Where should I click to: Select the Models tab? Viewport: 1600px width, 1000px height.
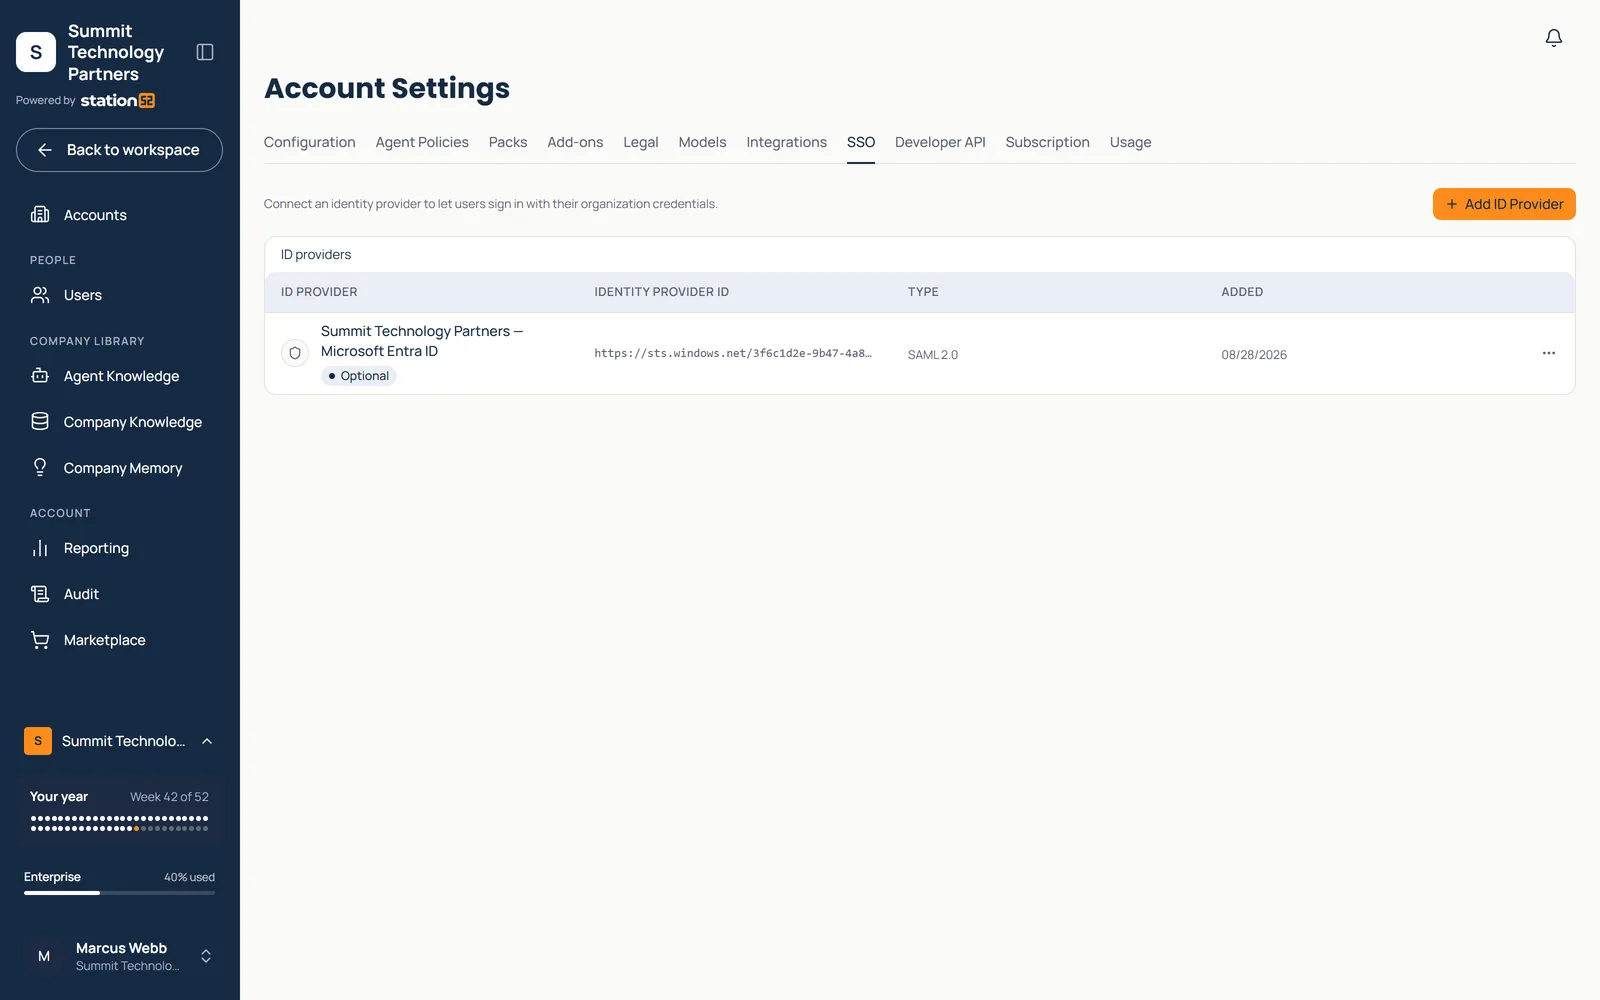click(x=702, y=142)
